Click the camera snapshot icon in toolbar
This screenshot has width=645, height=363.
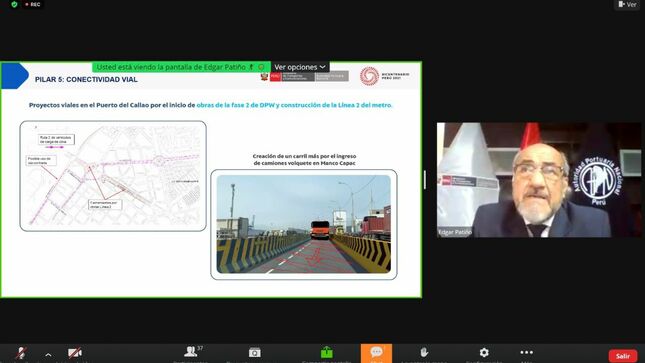tap(255, 353)
